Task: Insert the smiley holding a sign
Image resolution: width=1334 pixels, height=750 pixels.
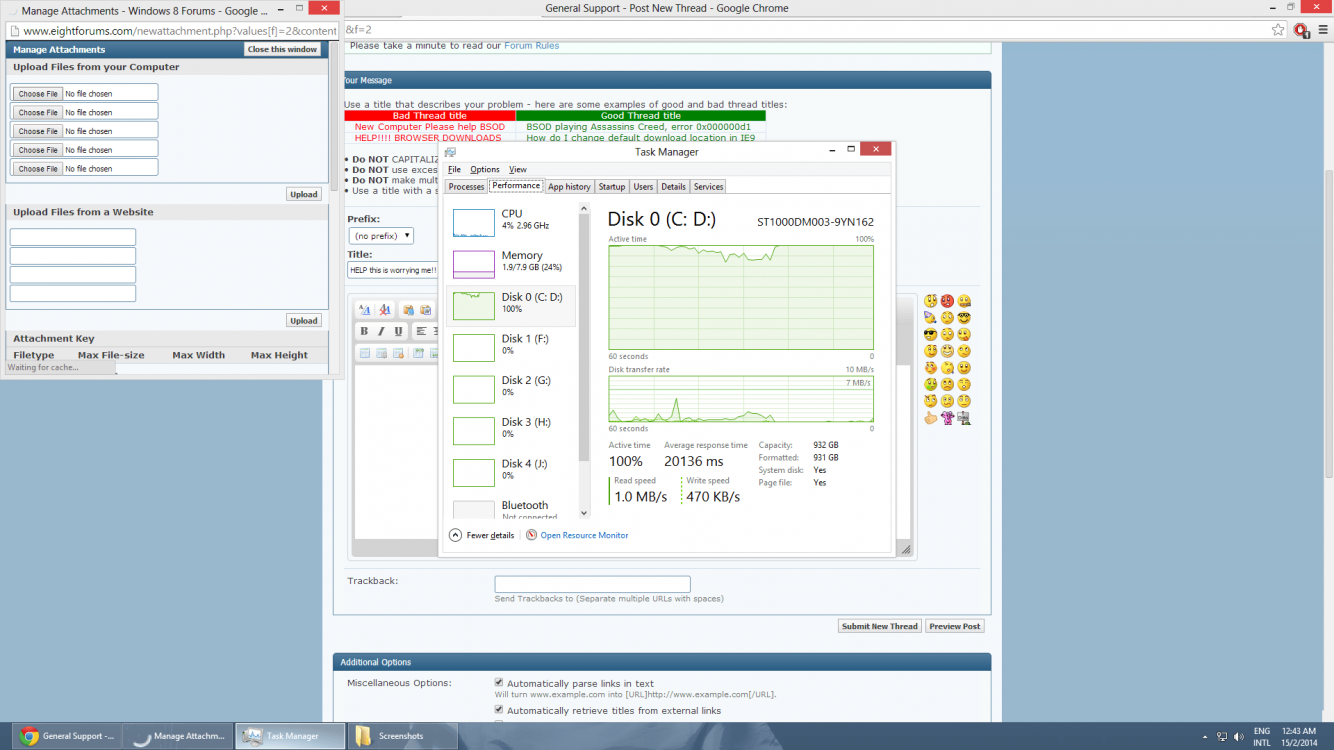Action: point(964,417)
